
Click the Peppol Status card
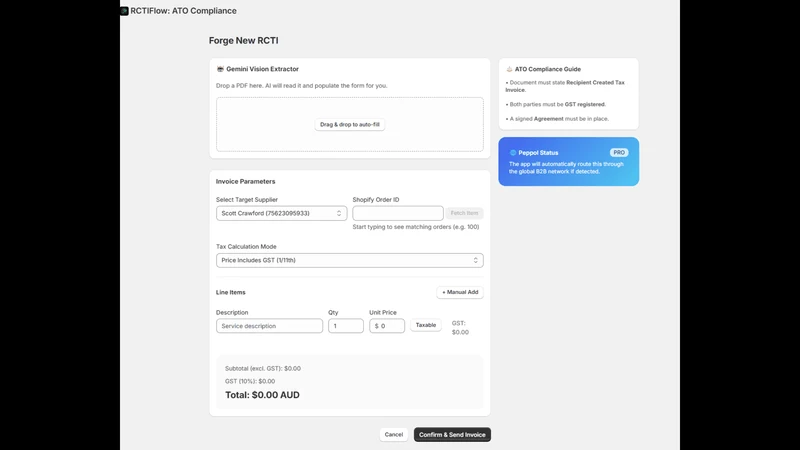pyautogui.click(x=568, y=161)
